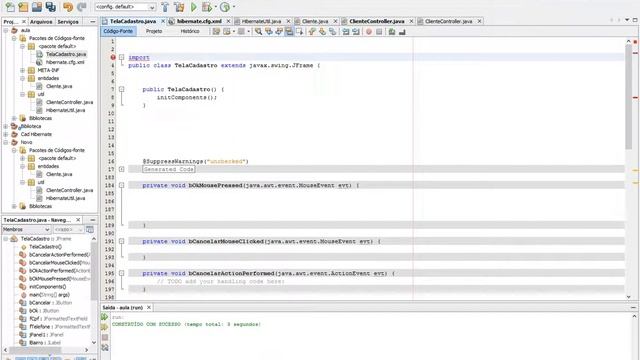The image size is (640, 360).
Task: Select TelaCadastro.java in aula project tree
Action: coord(66,54)
